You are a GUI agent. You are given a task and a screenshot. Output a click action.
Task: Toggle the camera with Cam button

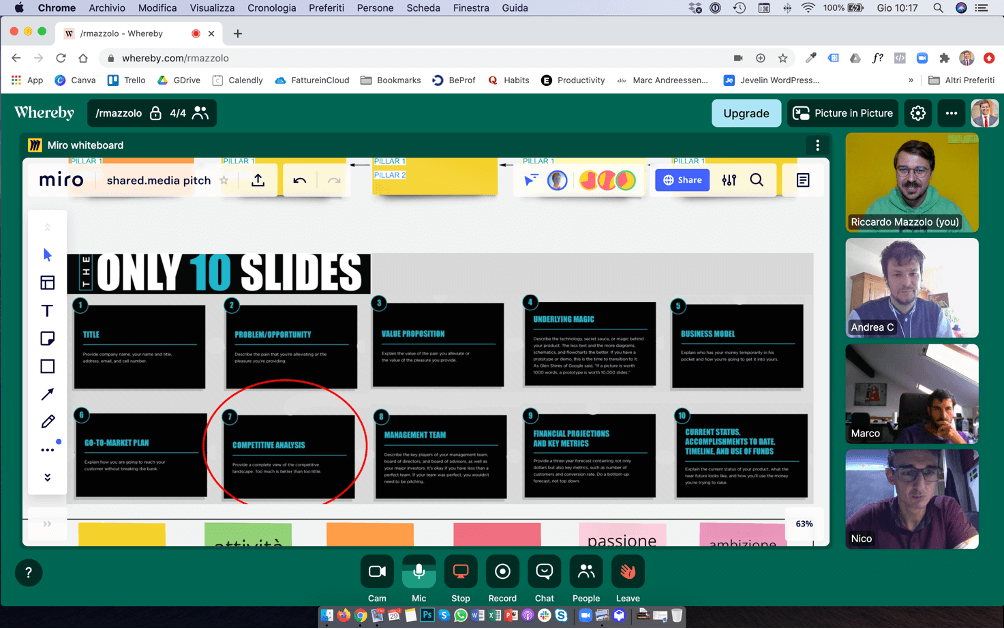(x=377, y=572)
